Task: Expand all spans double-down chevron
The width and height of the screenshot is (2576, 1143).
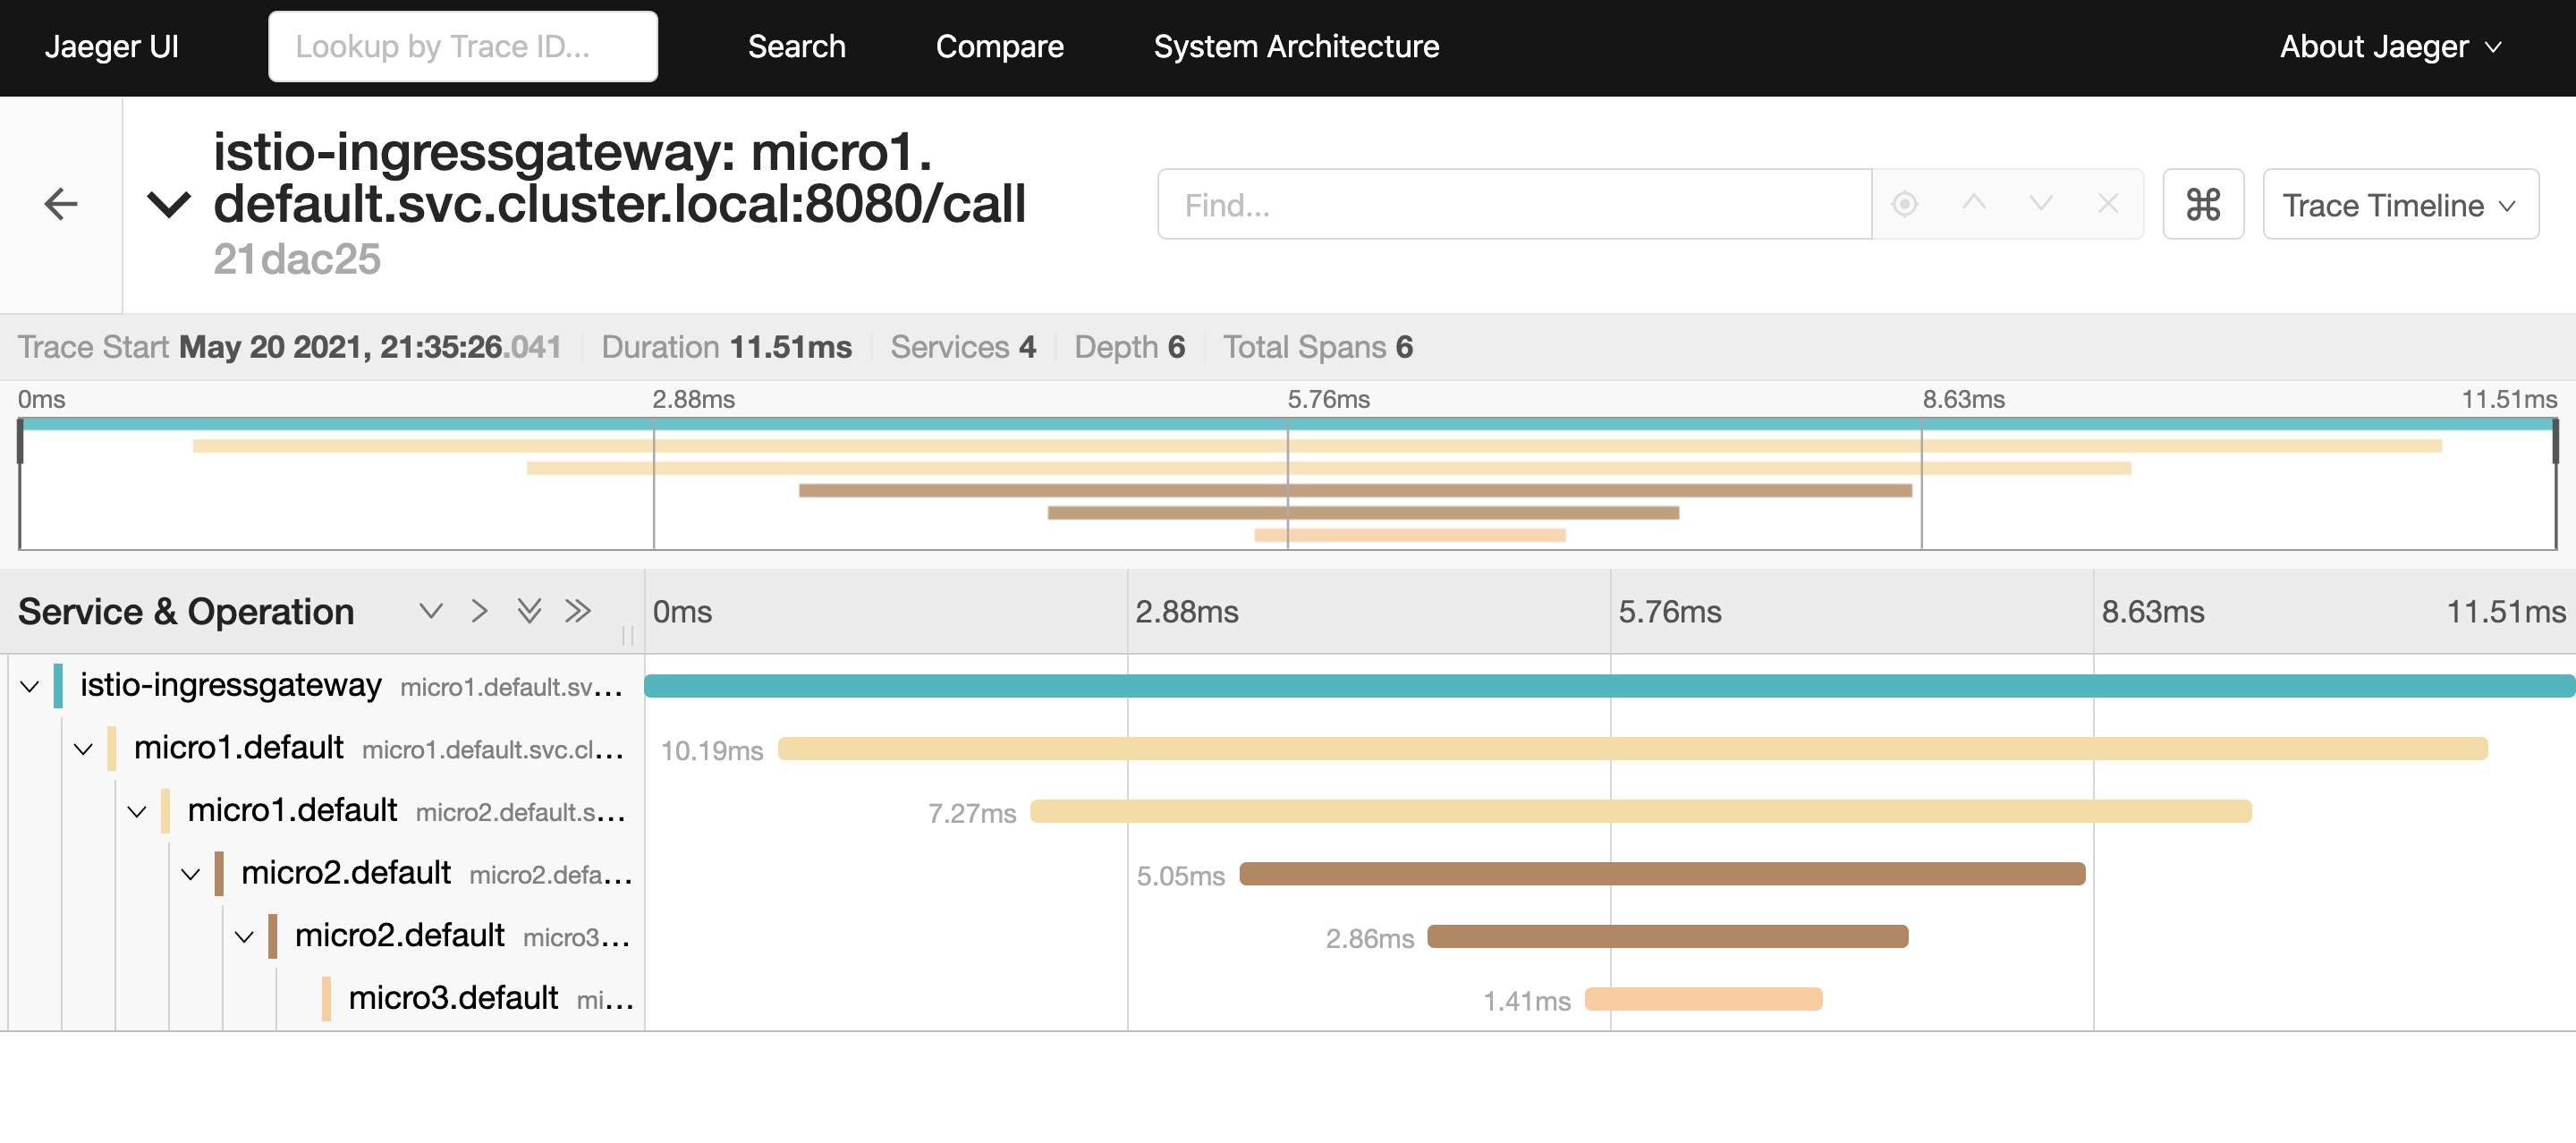Action: pyautogui.click(x=529, y=611)
